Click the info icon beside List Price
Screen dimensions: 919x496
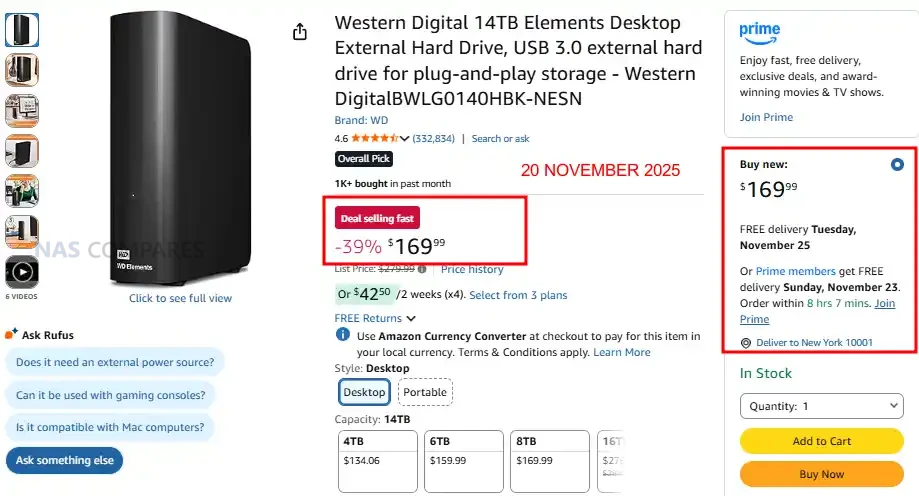[x=422, y=269]
